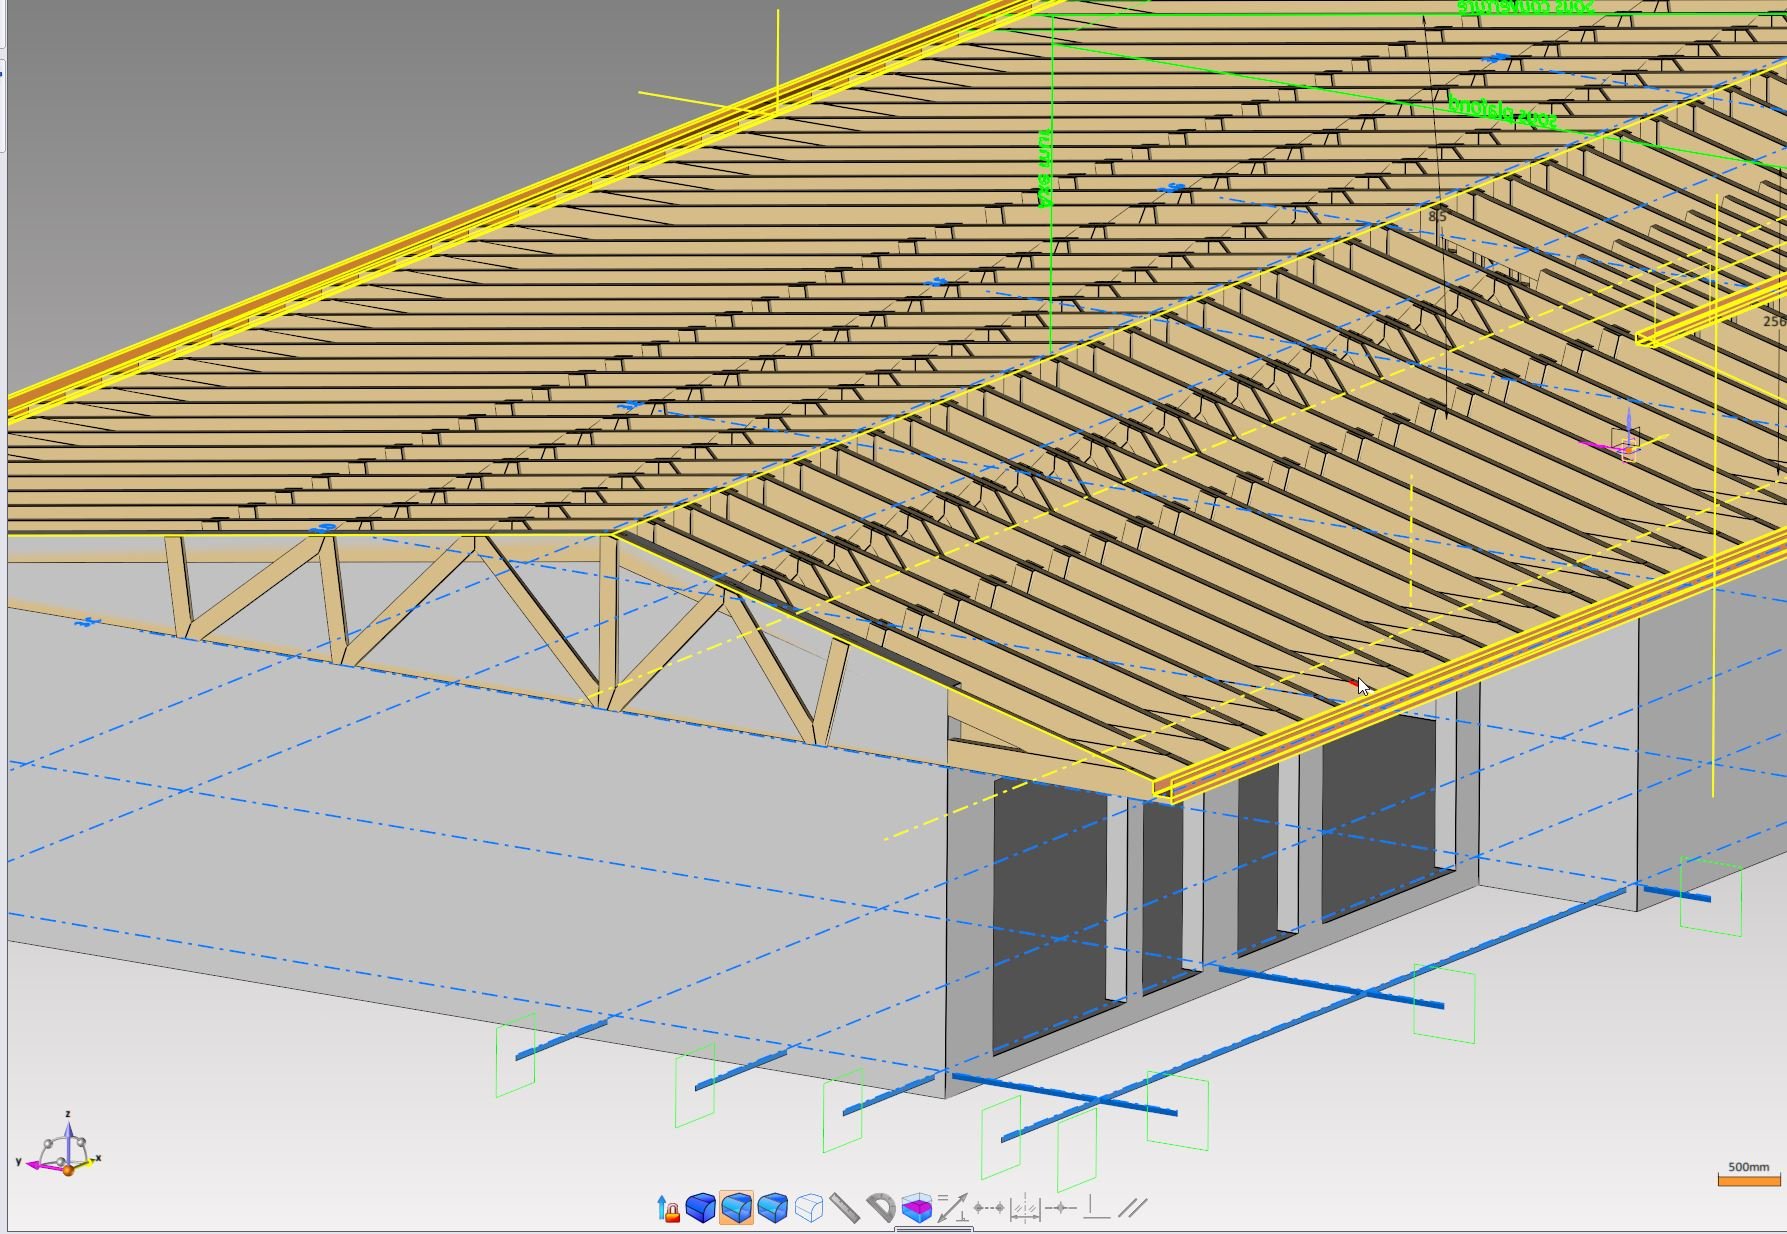Click the perpendicular constraint icon

pyautogui.click(x=1097, y=1208)
